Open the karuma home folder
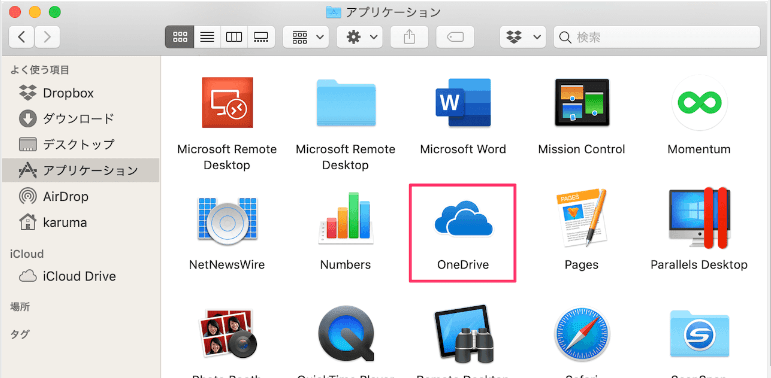This screenshot has height=378, width=771. pos(80,223)
